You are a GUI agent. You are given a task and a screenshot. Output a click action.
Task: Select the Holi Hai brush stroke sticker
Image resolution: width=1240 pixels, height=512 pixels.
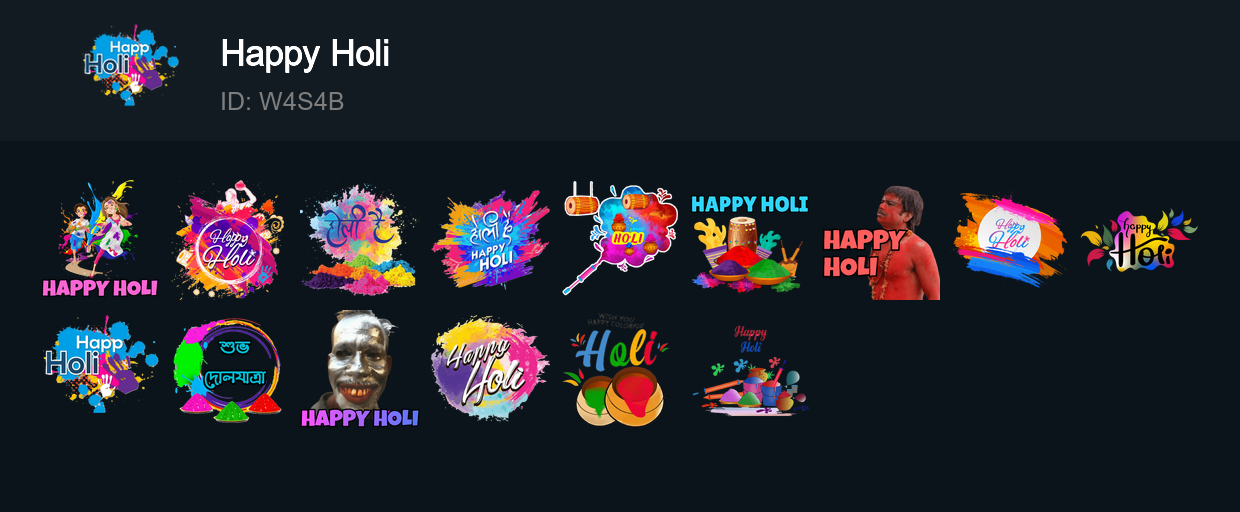(x=490, y=240)
